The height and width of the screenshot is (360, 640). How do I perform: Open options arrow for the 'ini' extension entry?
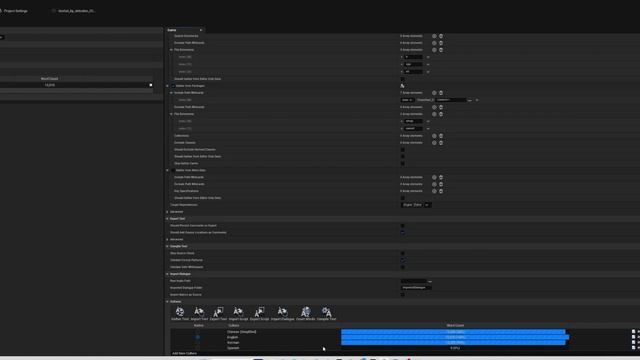click(x=428, y=71)
